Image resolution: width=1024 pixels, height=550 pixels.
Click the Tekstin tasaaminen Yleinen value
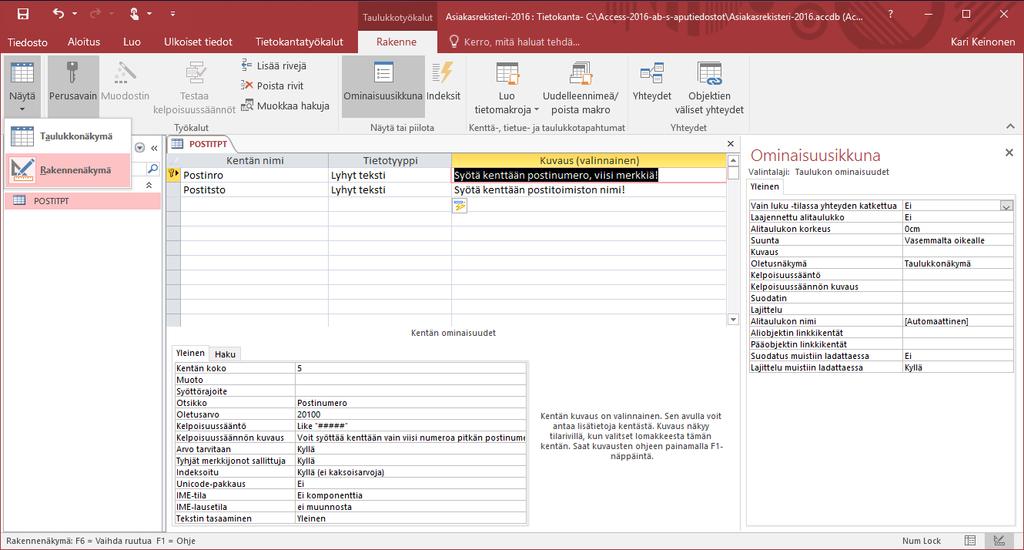[x=410, y=518]
